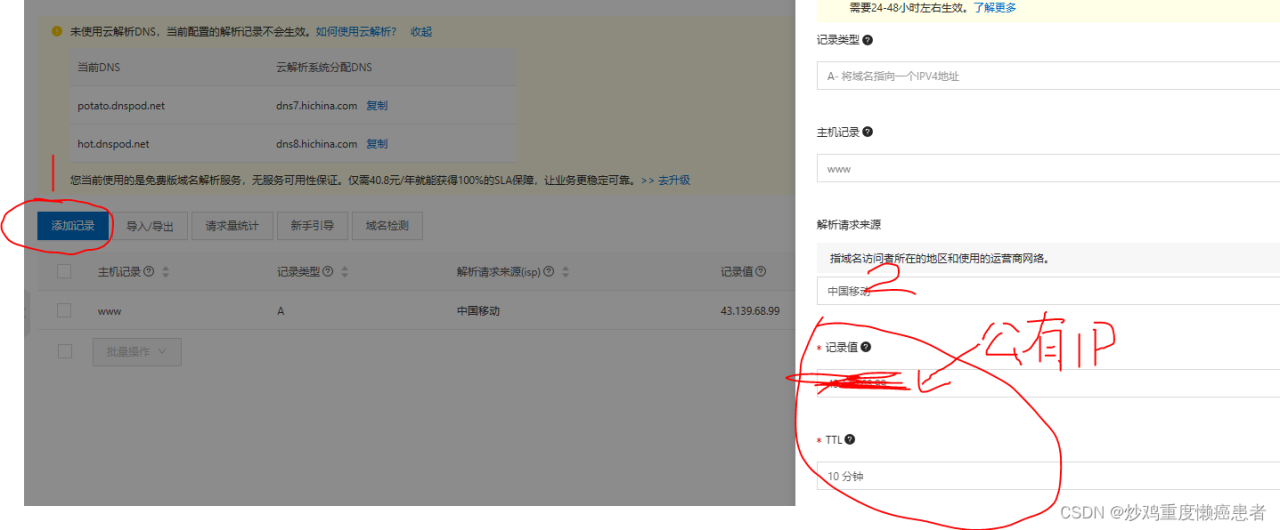Click the record value 43.139.68.99
This screenshot has width=1280, height=530.
[750, 311]
